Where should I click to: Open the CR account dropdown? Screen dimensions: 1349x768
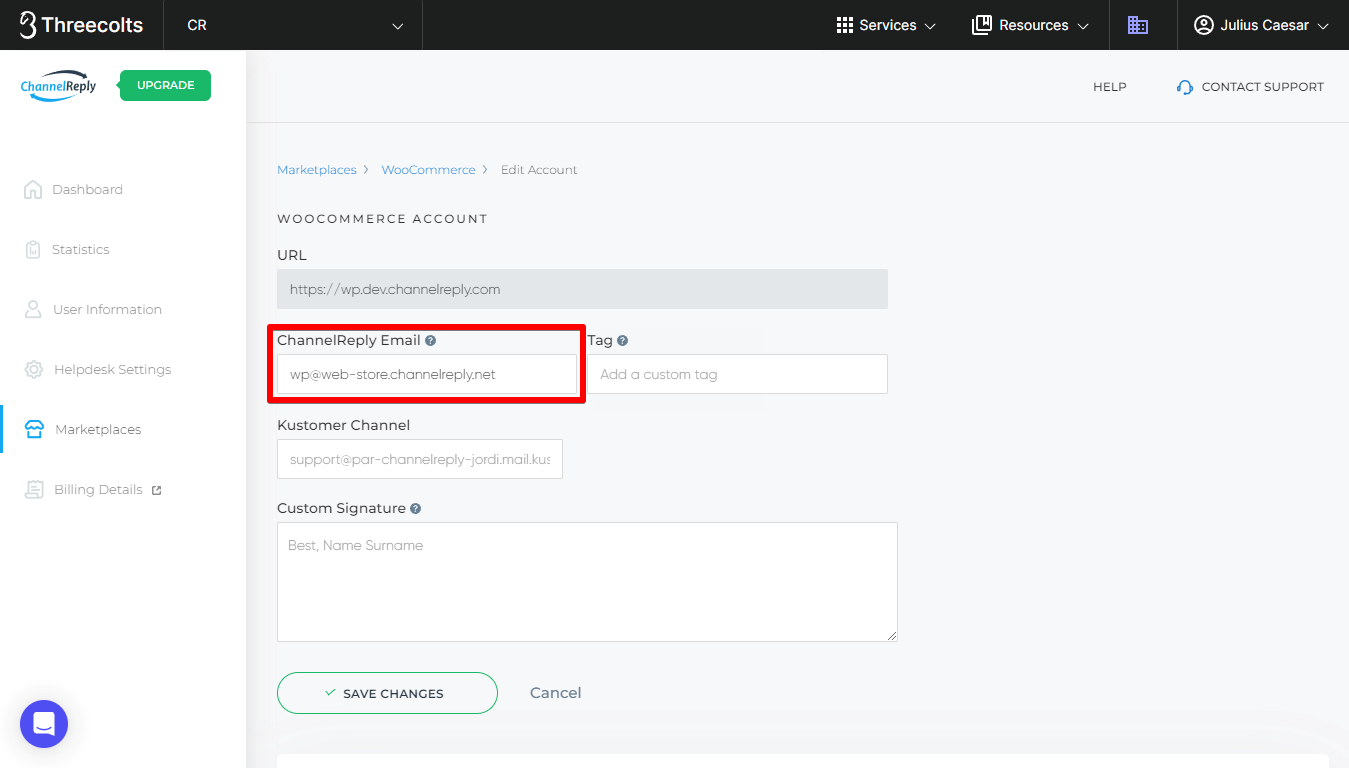point(294,25)
